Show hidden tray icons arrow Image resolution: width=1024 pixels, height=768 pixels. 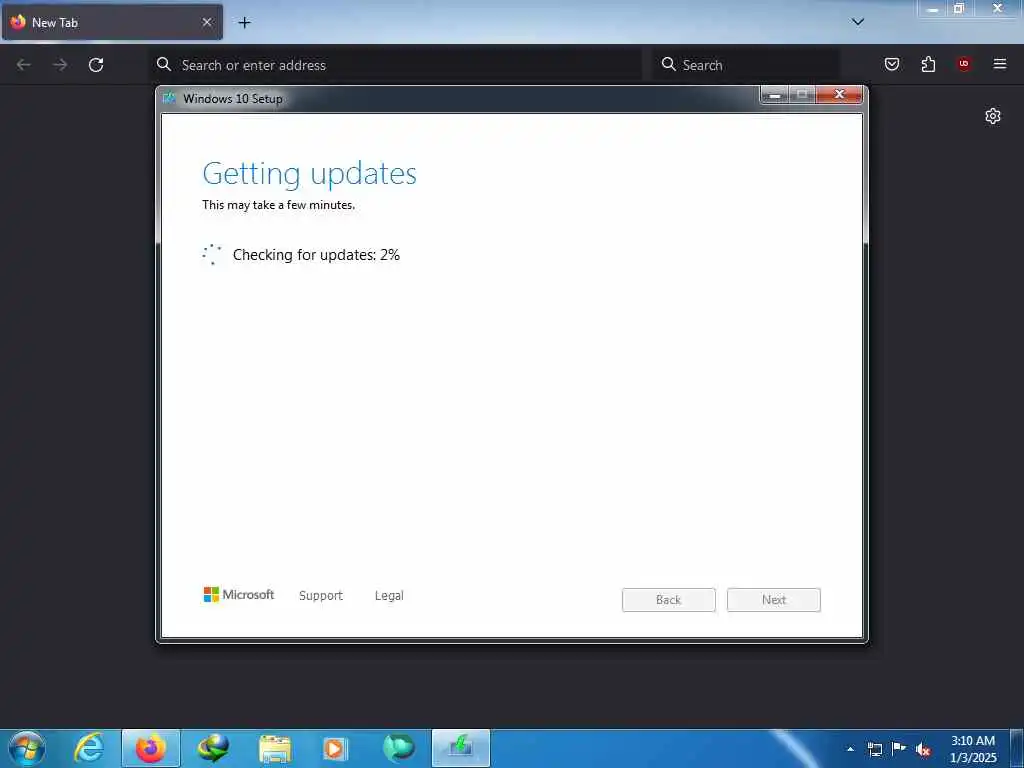click(850, 749)
